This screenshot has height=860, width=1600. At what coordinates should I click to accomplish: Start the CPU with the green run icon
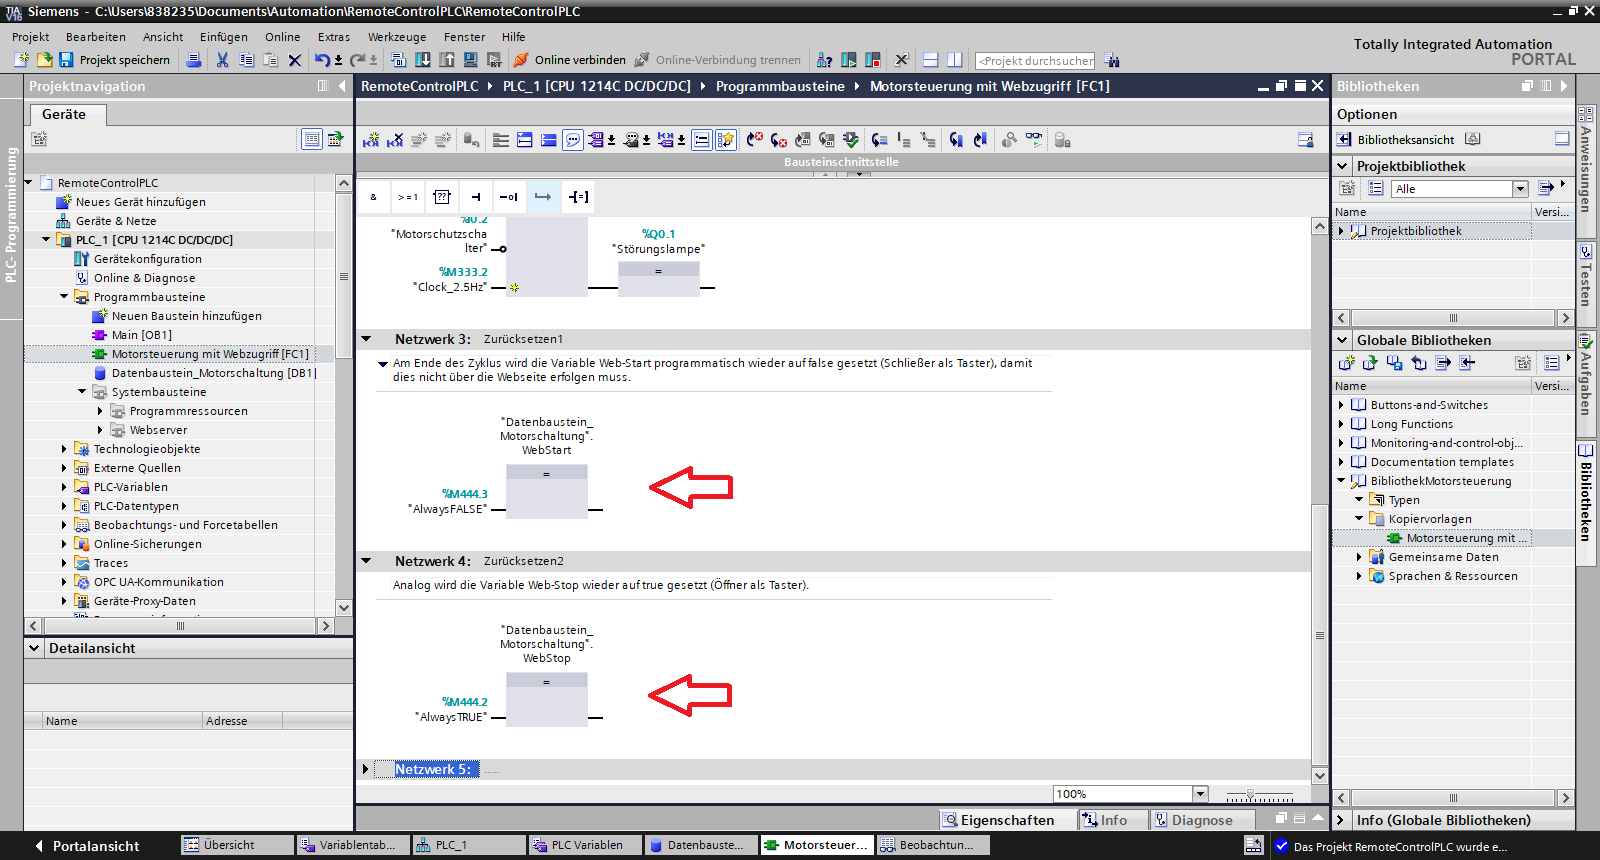point(849,60)
